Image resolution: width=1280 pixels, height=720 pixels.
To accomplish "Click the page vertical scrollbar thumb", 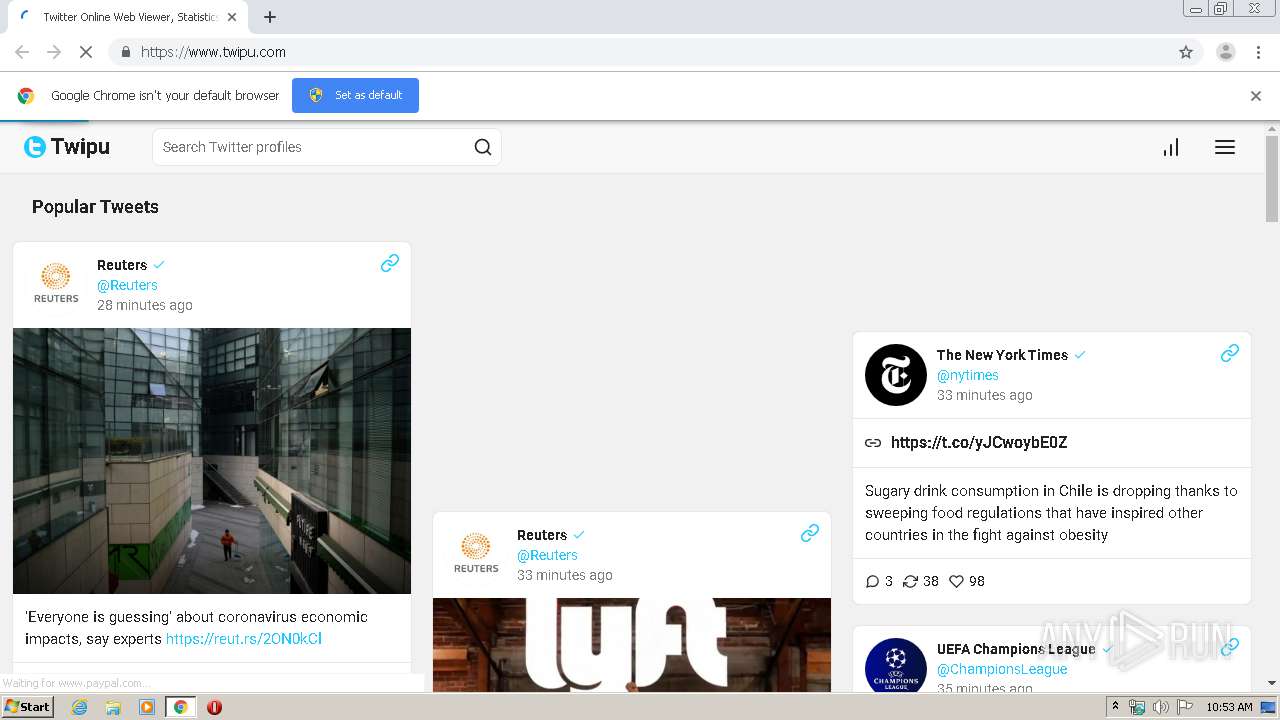I will (x=1272, y=179).
